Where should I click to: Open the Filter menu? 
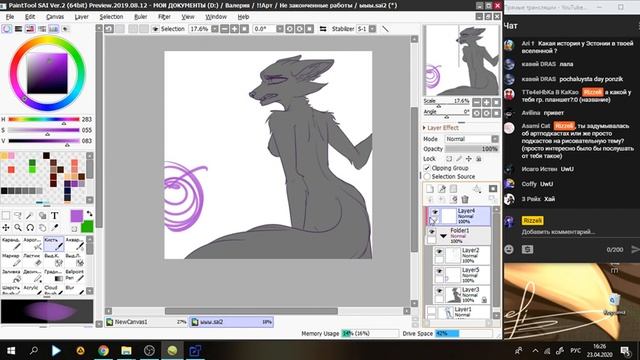[x=164, y=17]
